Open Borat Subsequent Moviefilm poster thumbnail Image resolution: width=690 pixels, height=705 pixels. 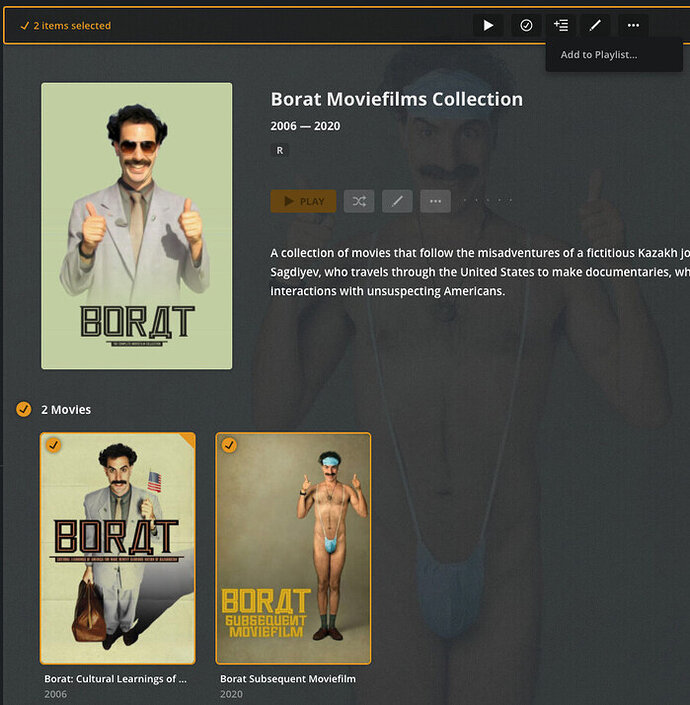tap(293, 548)
